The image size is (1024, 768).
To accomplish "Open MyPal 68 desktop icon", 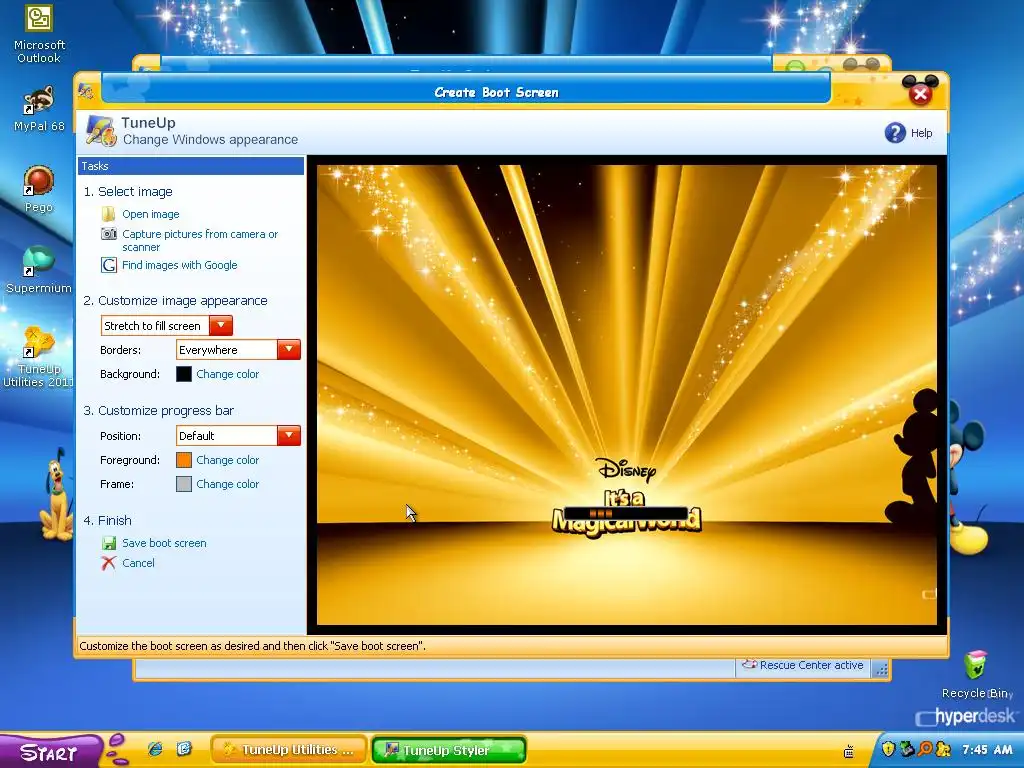I will tap(39, 109).
